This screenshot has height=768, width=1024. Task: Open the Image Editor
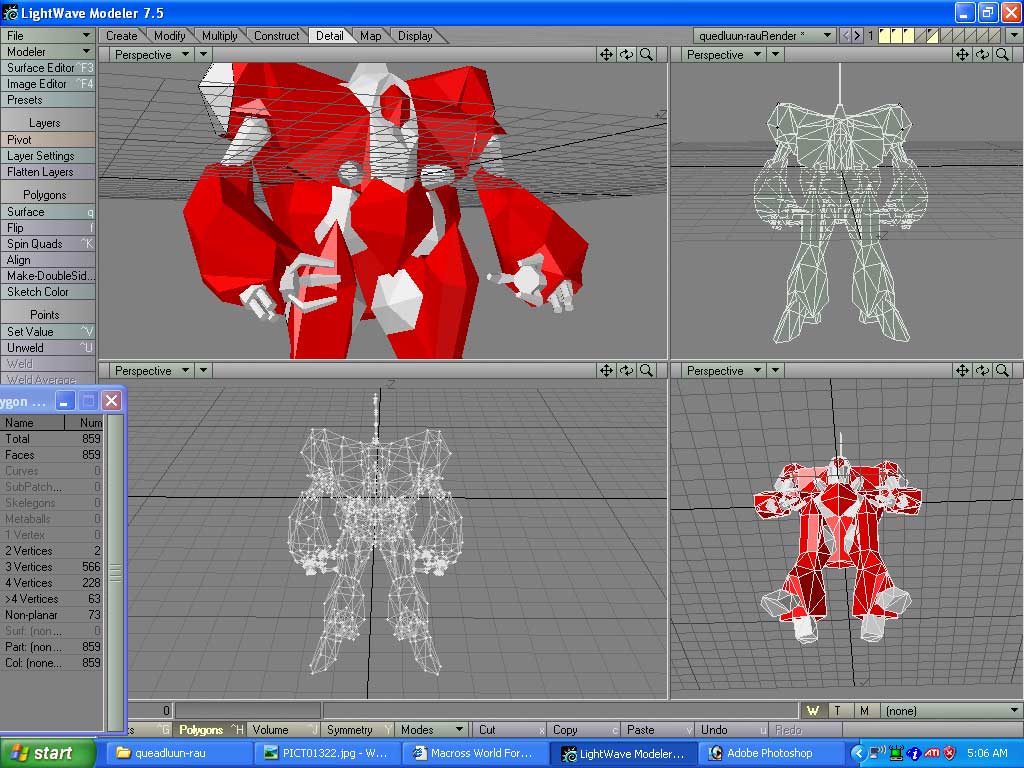[x=48, y=84]
